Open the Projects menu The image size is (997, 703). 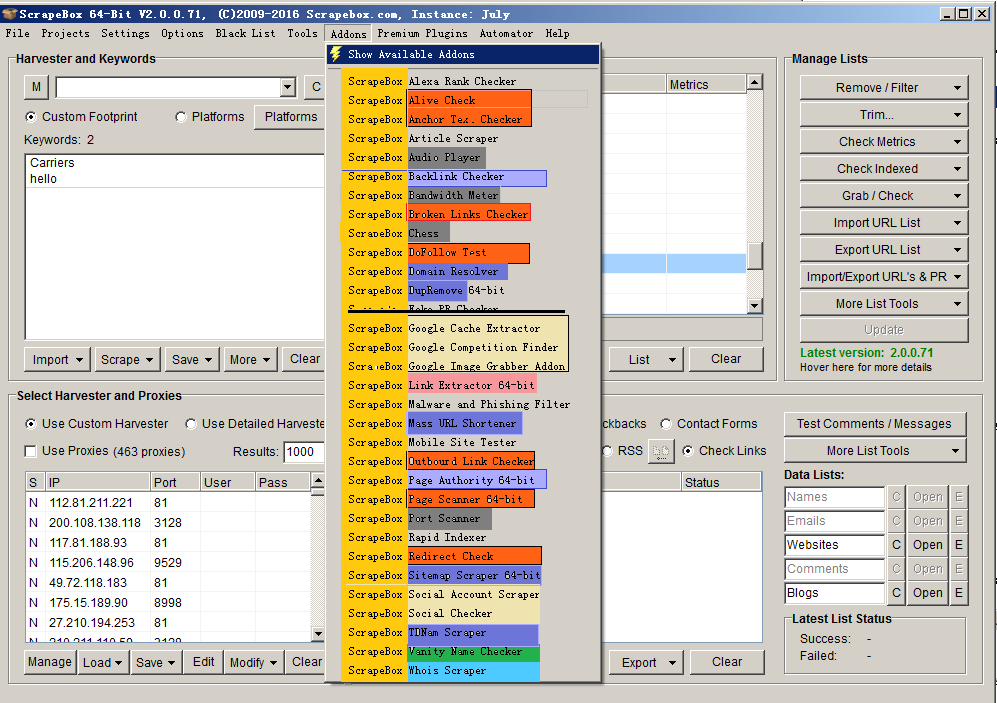[x=65, y=34]
